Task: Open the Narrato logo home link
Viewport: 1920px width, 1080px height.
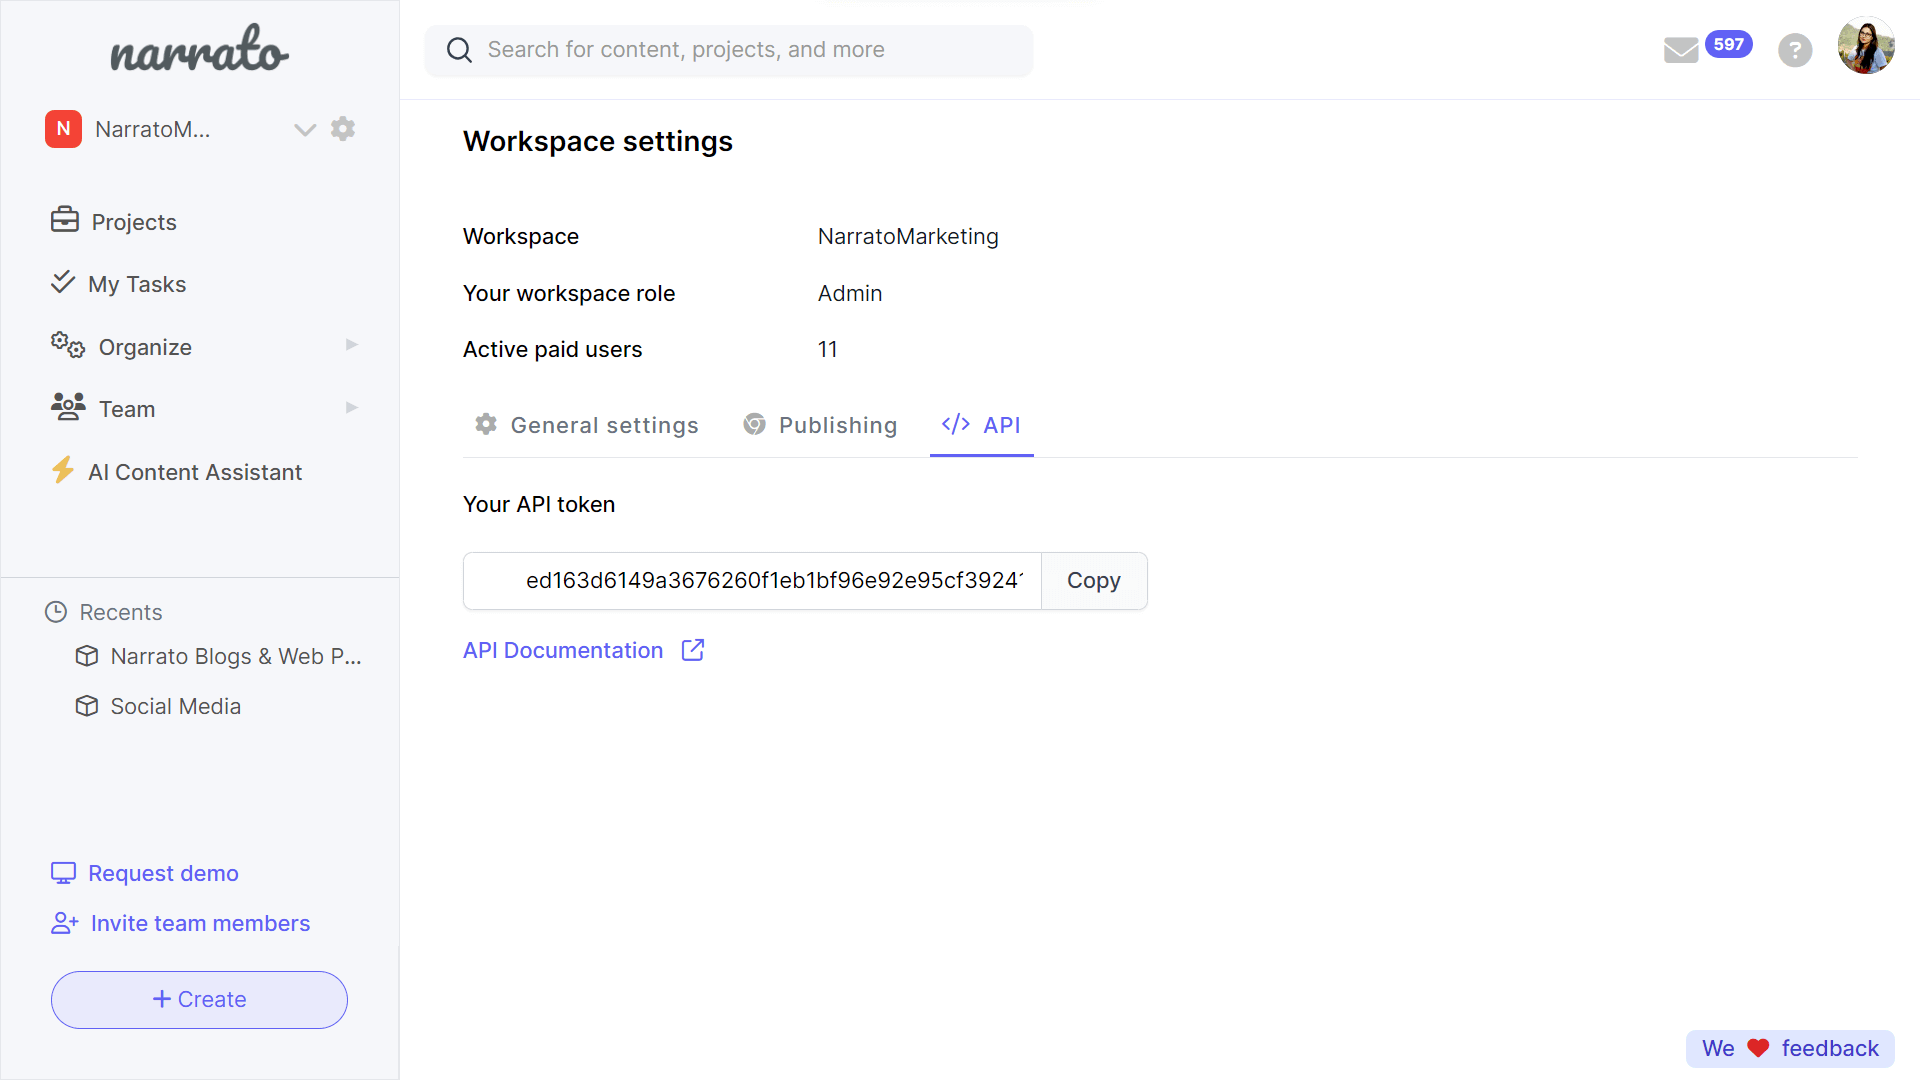Action: pos(199,50)
